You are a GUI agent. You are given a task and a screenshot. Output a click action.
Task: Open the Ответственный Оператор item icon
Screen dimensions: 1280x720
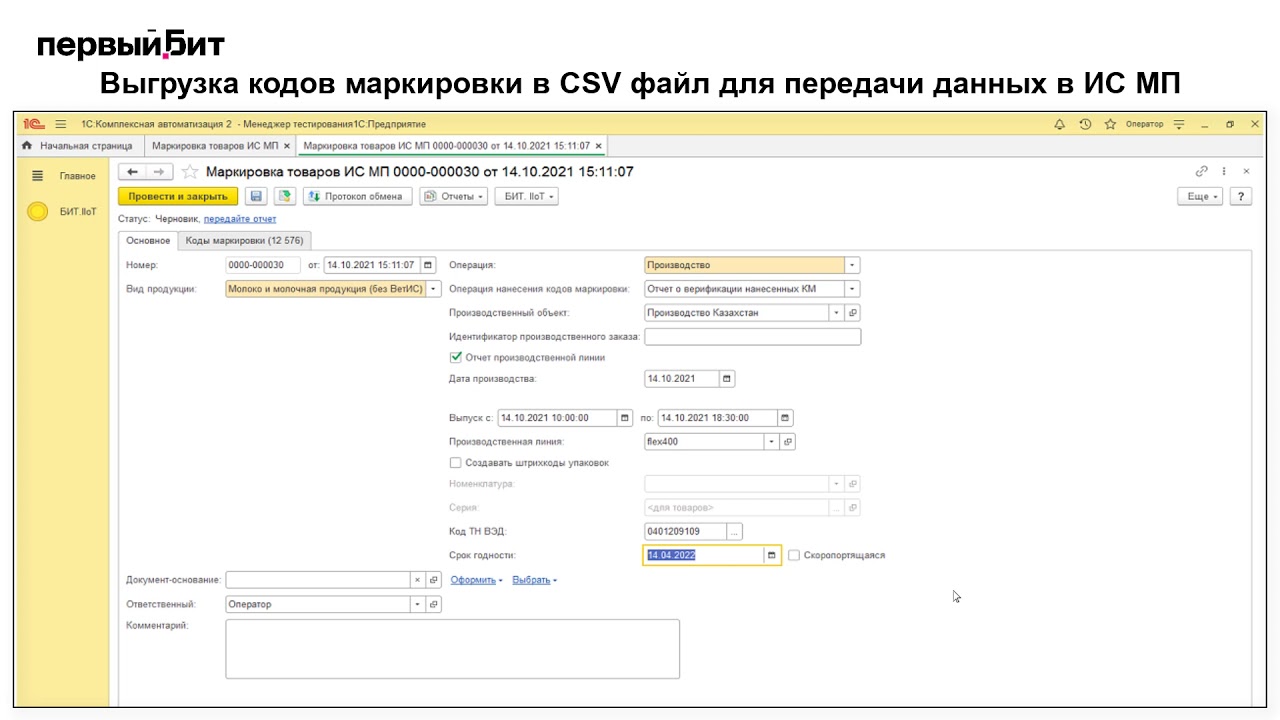click(x=434, y=604)
